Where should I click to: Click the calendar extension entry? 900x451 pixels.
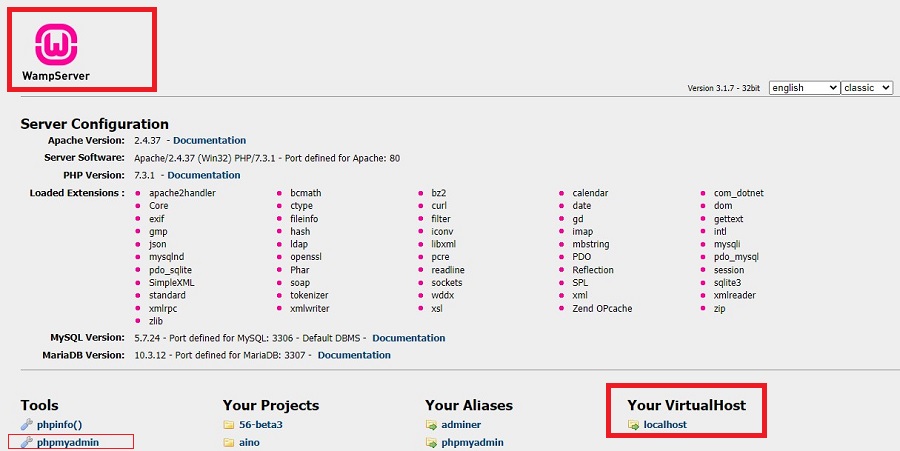590,193
